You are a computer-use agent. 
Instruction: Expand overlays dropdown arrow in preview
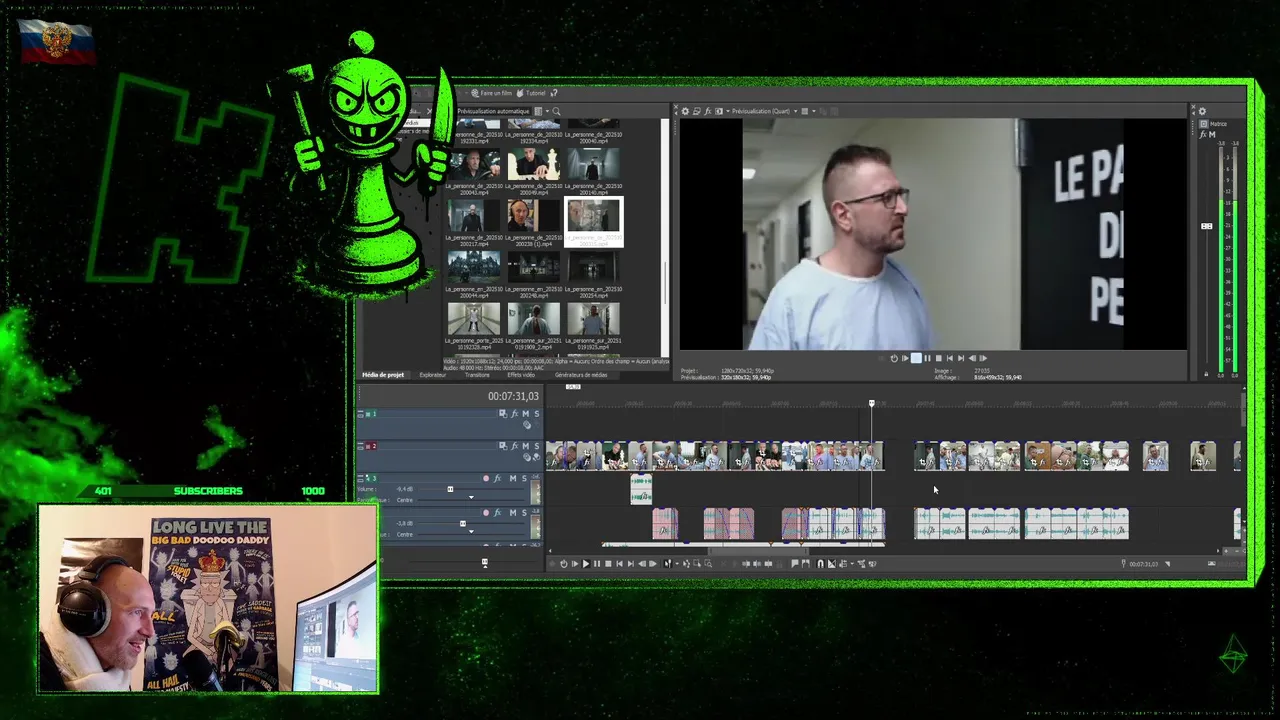(x=814, y=111)
